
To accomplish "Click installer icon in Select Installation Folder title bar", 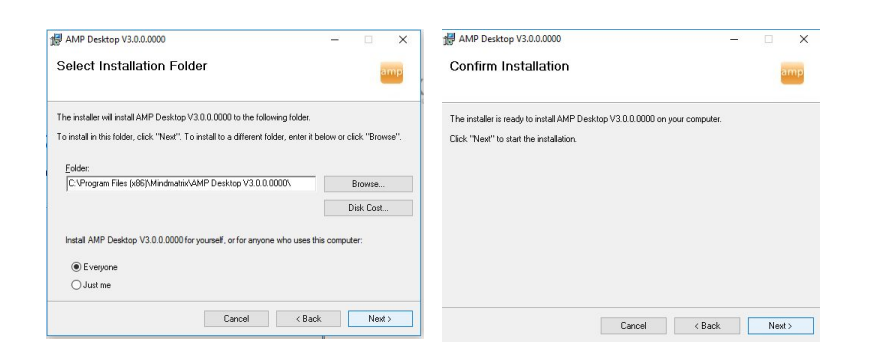I will pyautogui.click(x=56, y=40).
